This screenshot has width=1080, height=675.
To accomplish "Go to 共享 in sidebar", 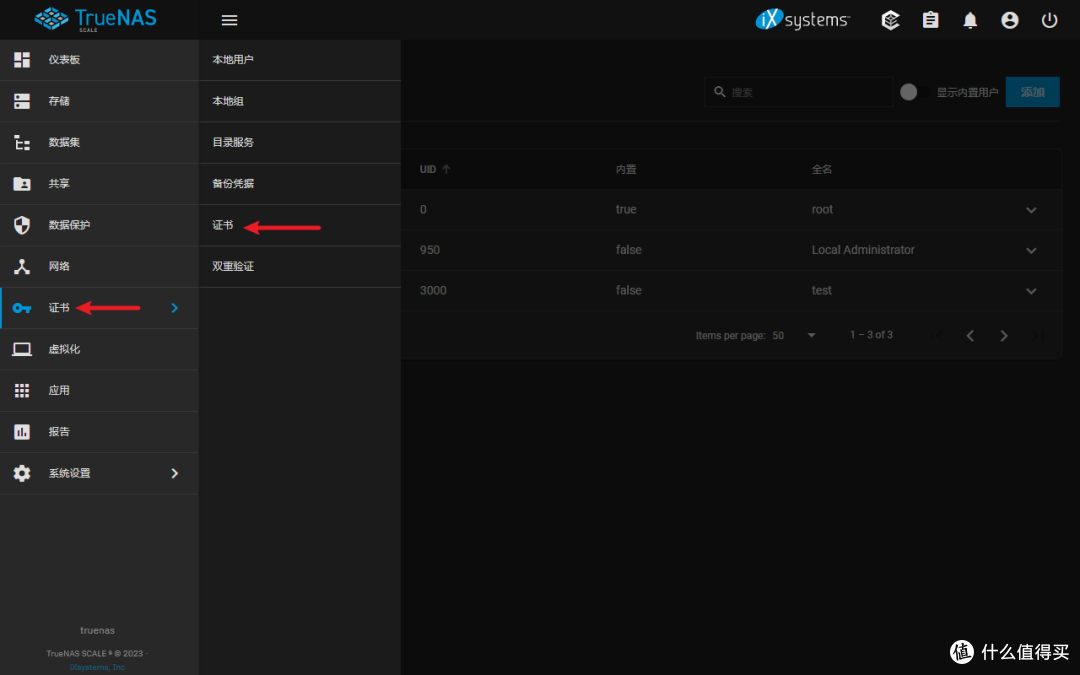I will (99, 184).
